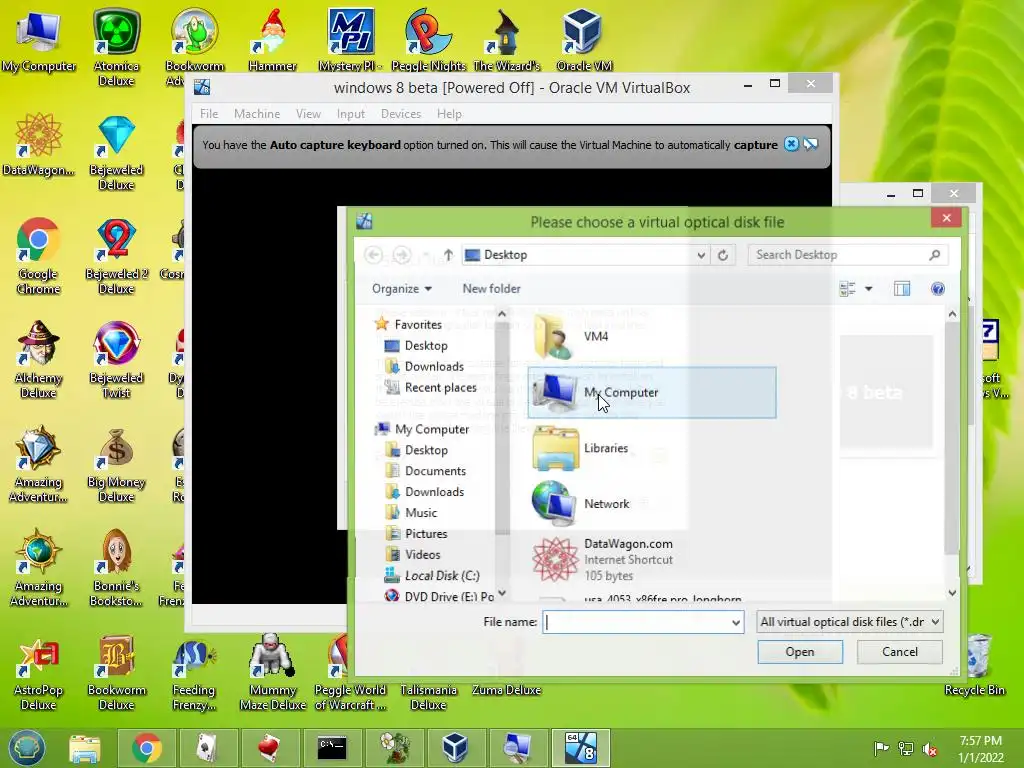Dismiss the auto capture keyboard notification
The width and height of the screenshot is (1024, 768).
click(791, 144)
